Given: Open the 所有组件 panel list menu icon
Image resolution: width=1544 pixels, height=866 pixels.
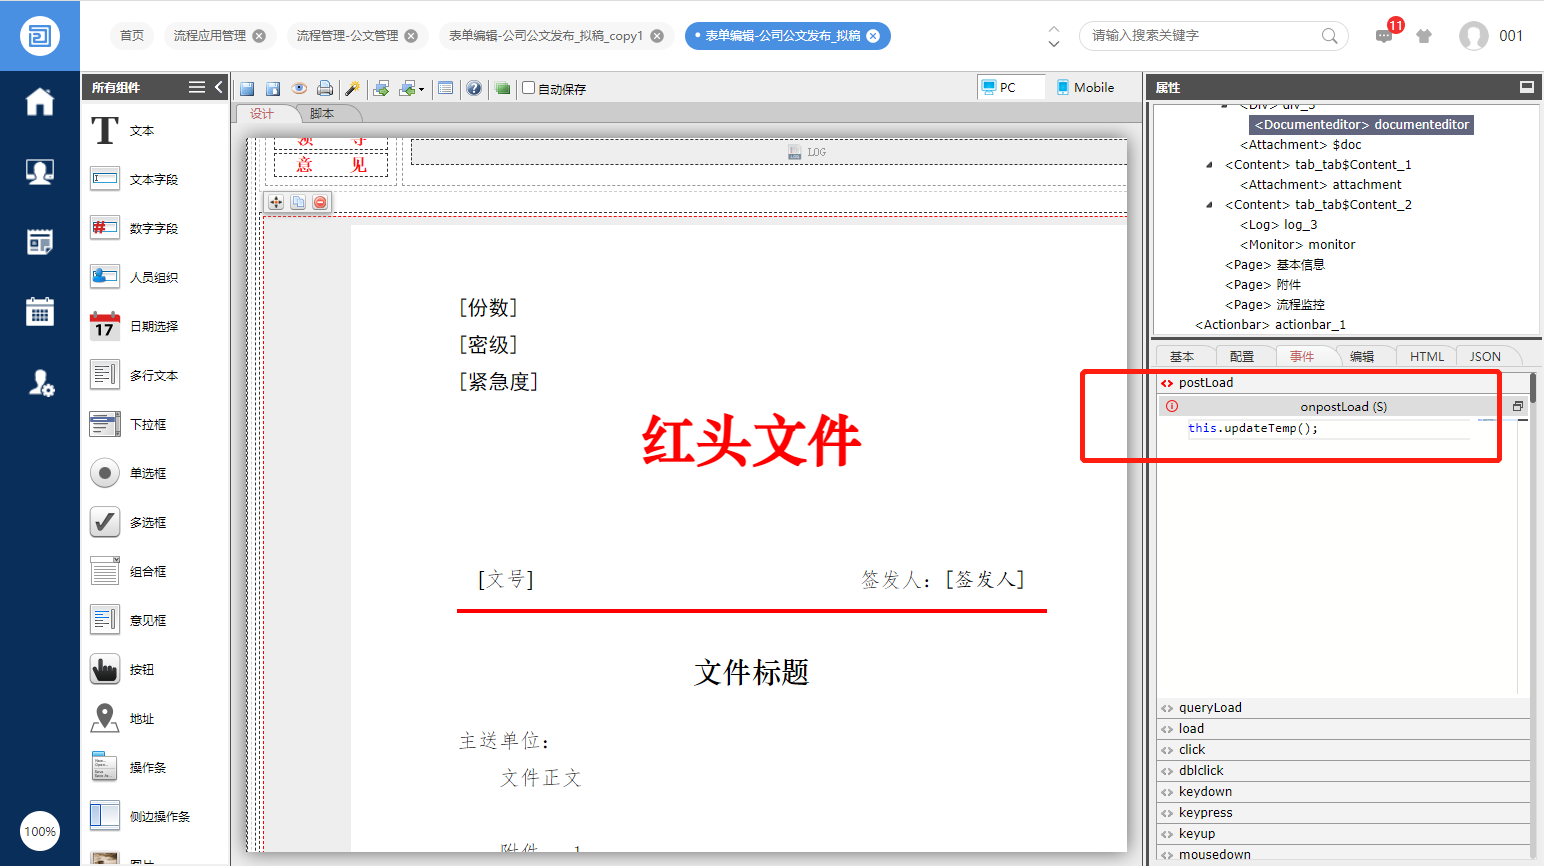Looking at the screenshot, I should point(197,87).
